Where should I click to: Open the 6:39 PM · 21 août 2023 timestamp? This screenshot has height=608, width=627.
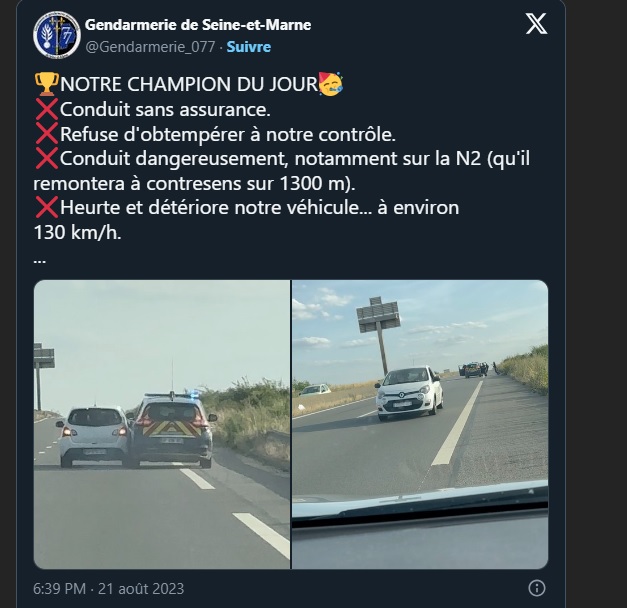pos(109,588)
